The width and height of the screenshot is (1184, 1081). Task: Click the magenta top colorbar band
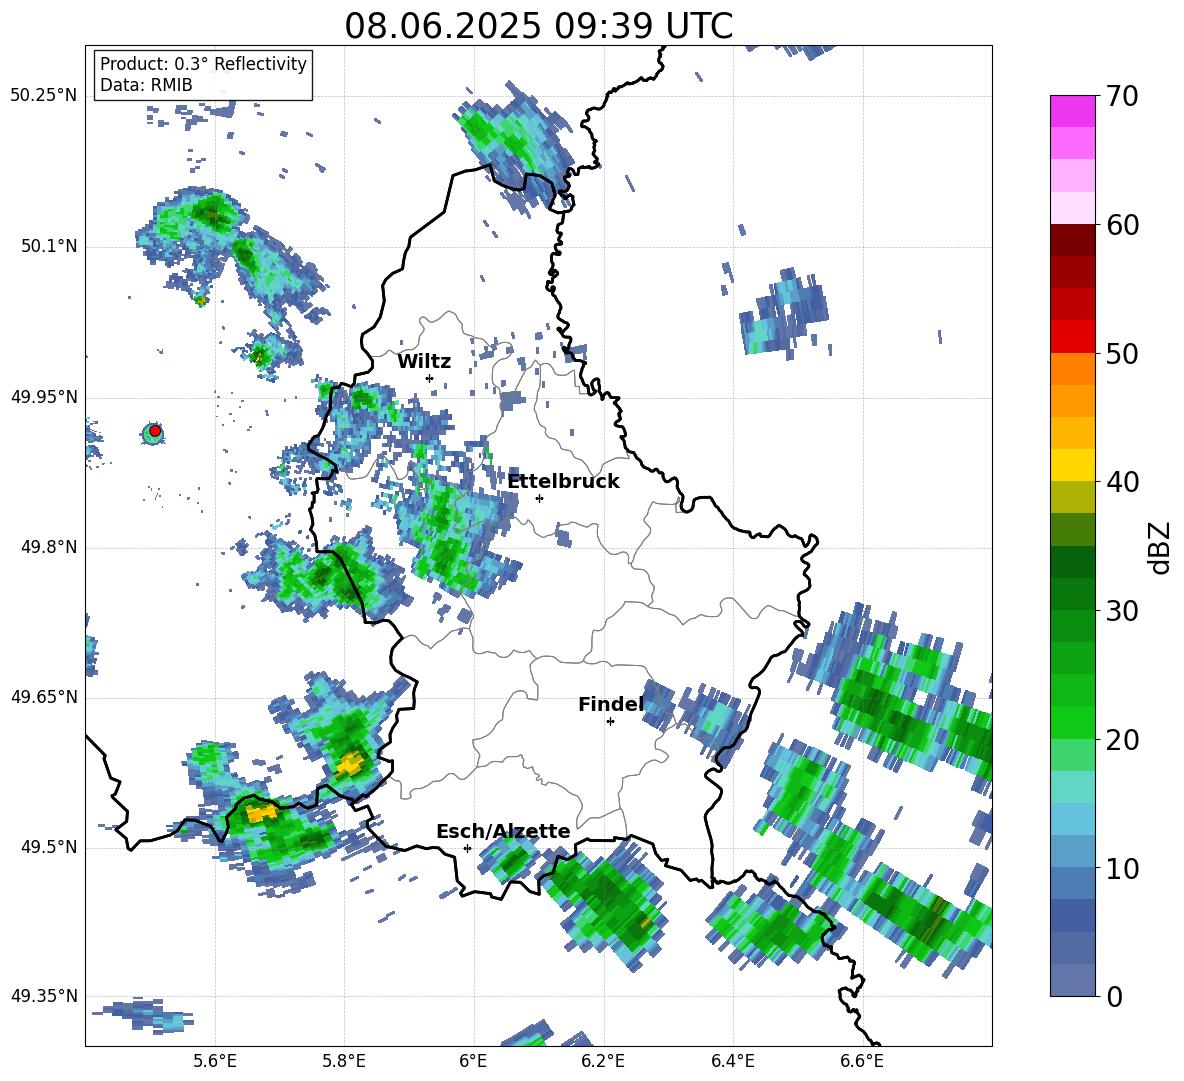1072,111
